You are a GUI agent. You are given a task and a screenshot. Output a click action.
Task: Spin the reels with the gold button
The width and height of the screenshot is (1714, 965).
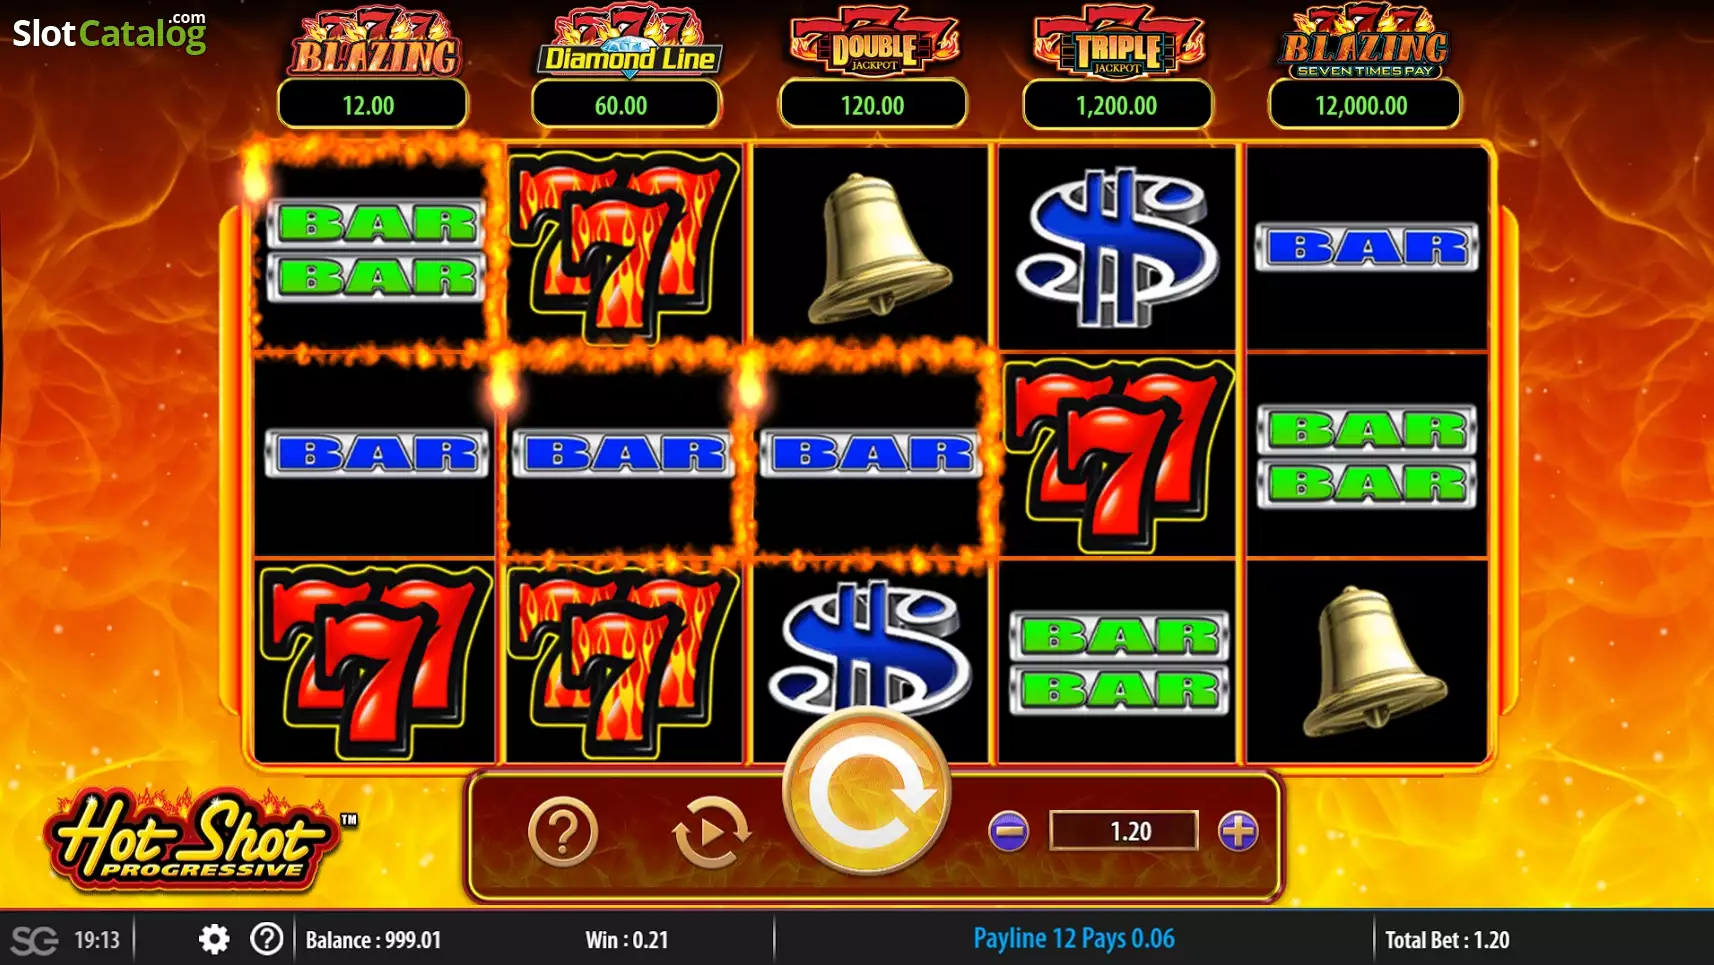(x=866, y=791)
